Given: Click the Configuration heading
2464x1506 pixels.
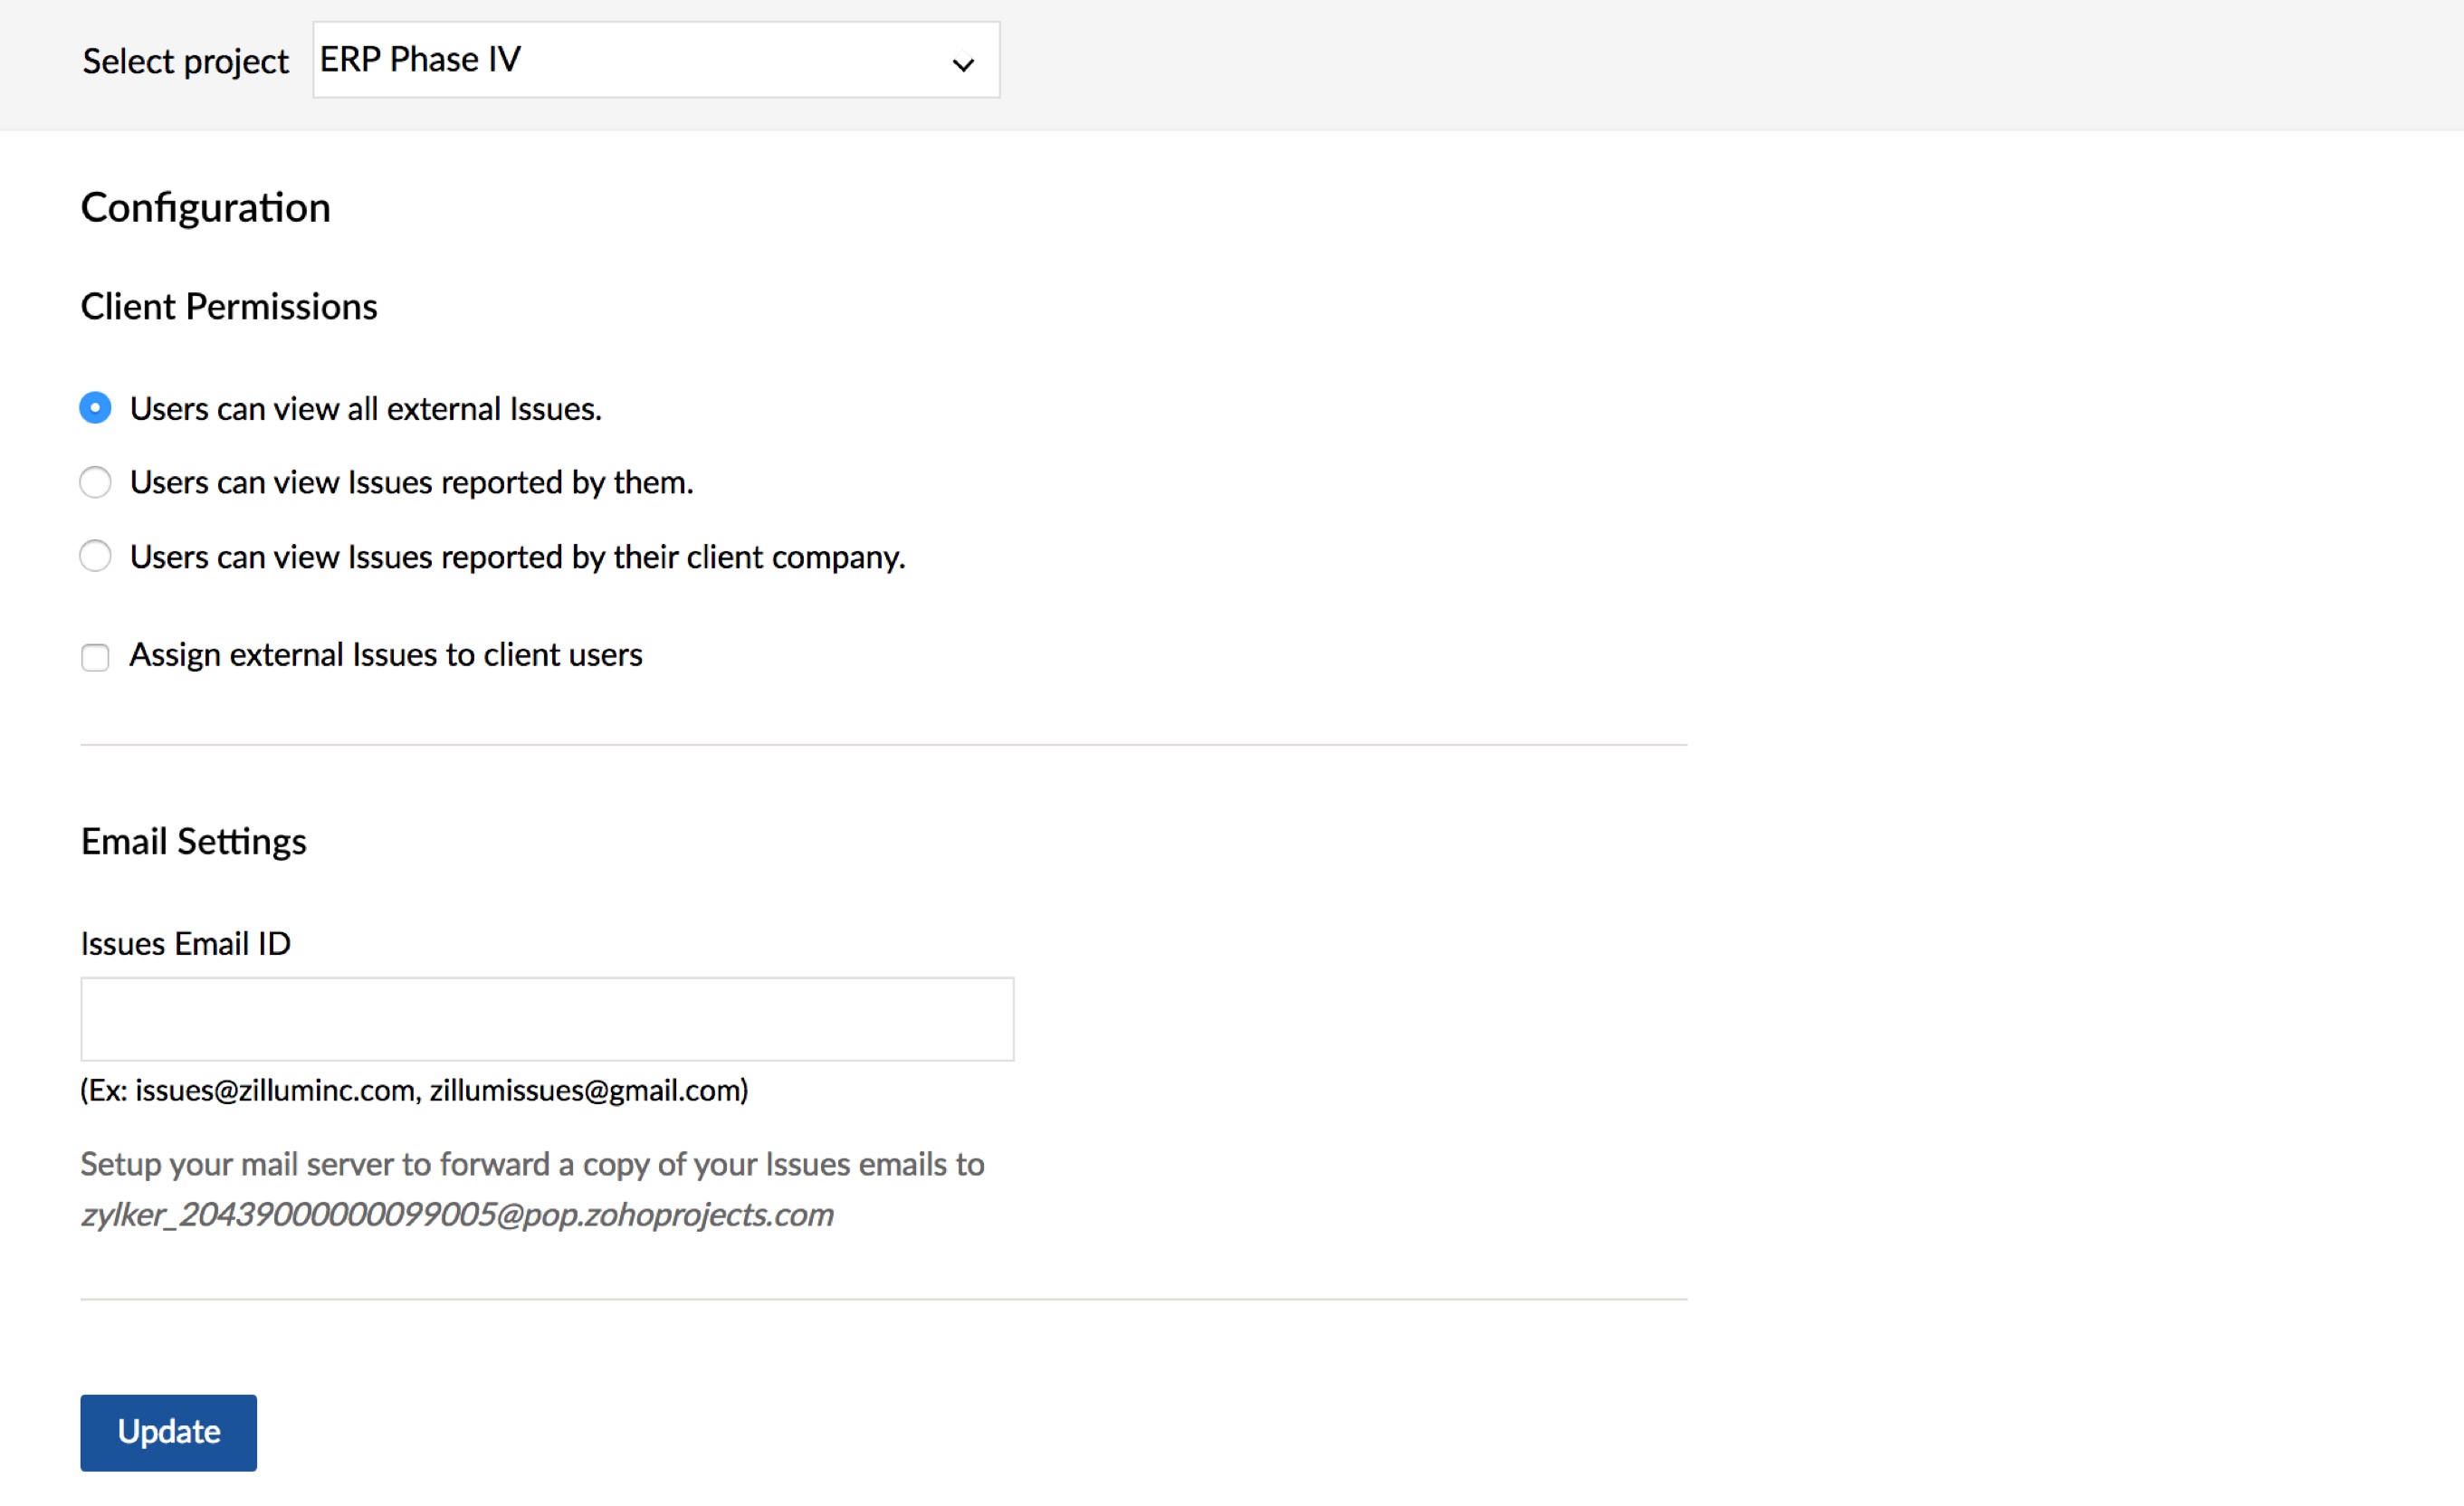Looking at the screenshot, I should point(206,208).
